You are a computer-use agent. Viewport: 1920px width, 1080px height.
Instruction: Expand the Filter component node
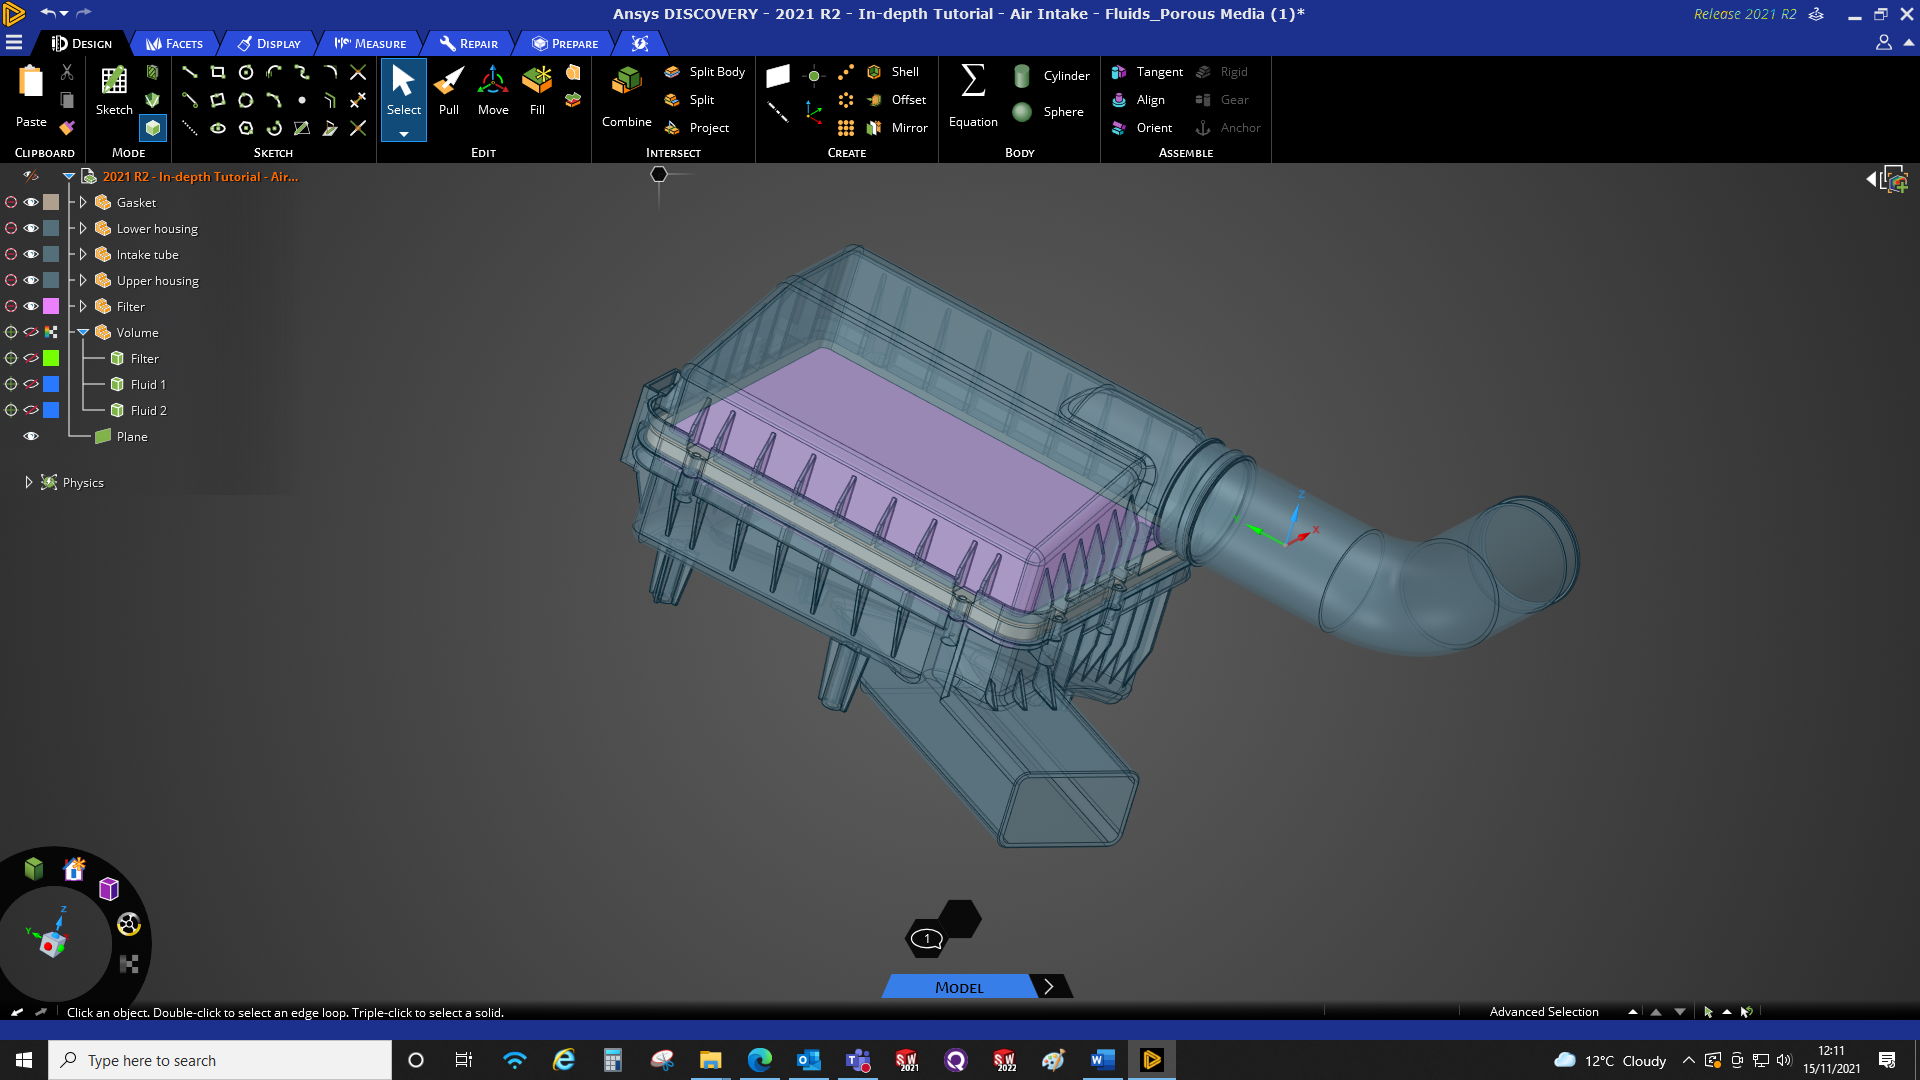83,306
